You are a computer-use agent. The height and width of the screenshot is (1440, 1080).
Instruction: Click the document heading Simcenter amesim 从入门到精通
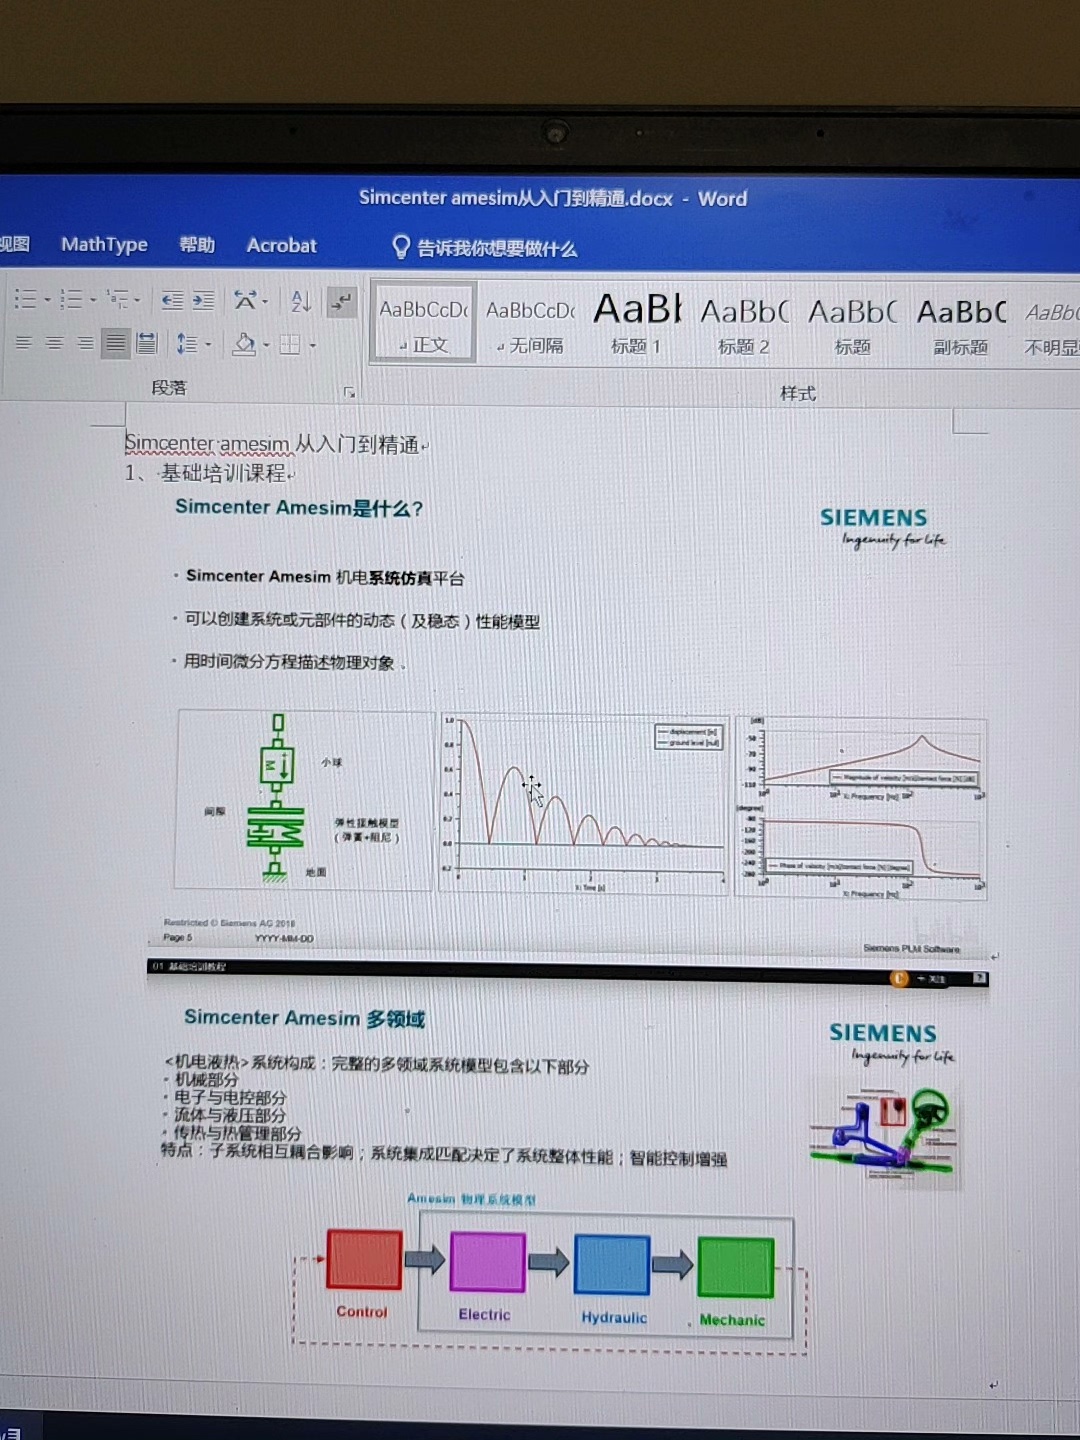pos(272,444)
